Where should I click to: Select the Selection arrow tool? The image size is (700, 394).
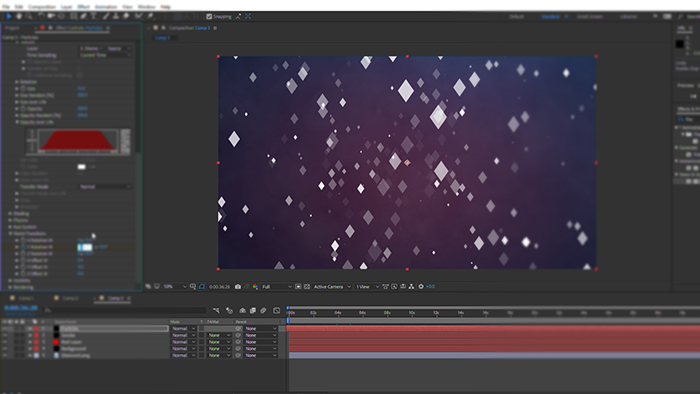point(8,16)
